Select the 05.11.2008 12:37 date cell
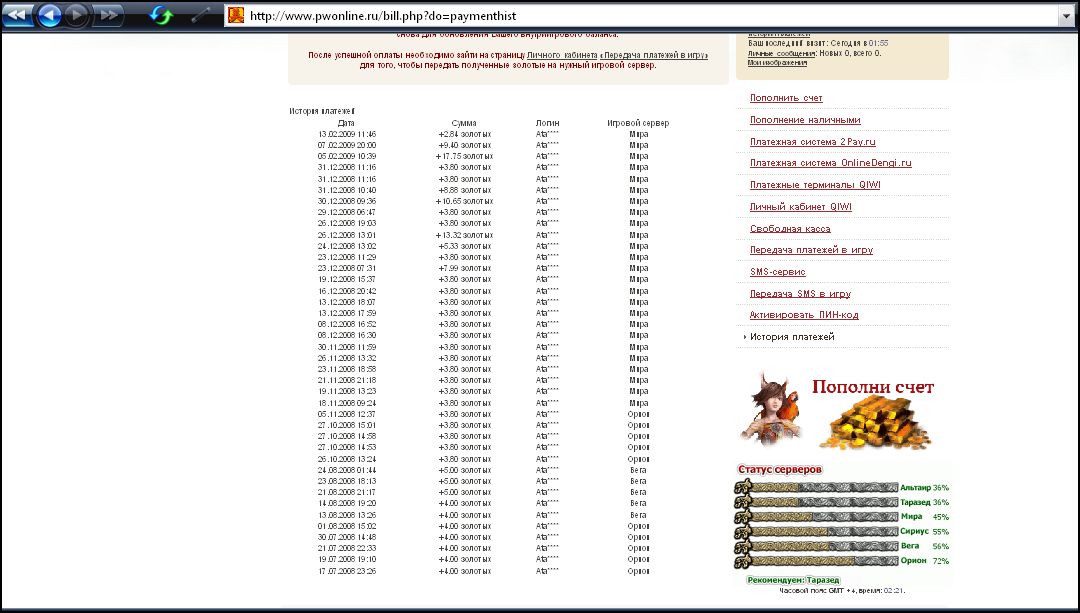Screen dimensions: 1080x613 coord(346,414)
